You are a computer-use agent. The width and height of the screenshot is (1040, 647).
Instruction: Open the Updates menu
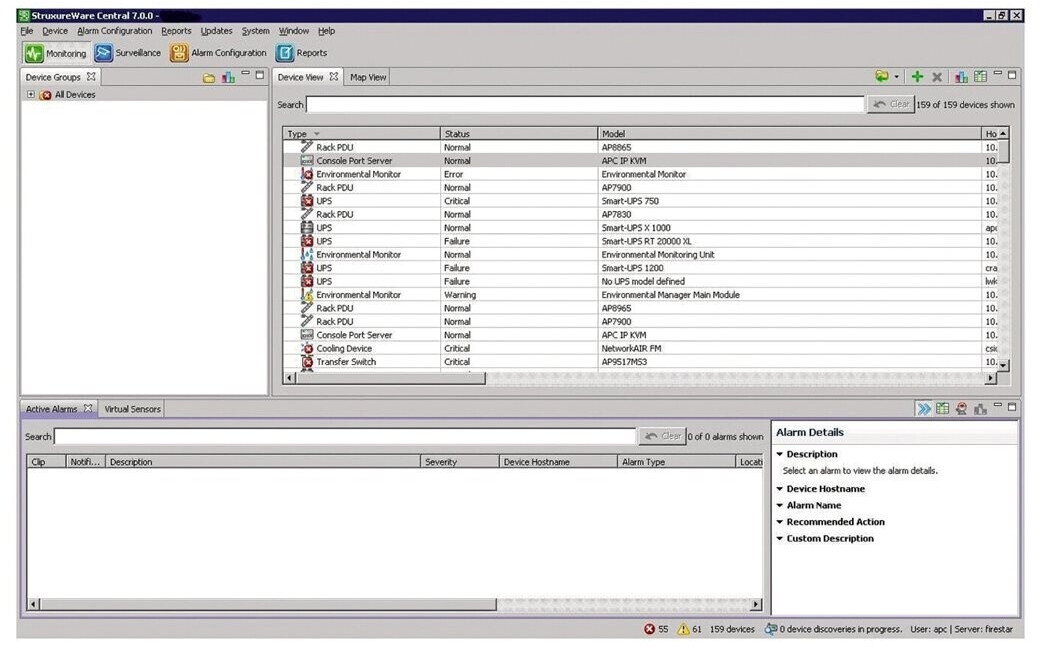pyautogui.click(x=216, y=31)
